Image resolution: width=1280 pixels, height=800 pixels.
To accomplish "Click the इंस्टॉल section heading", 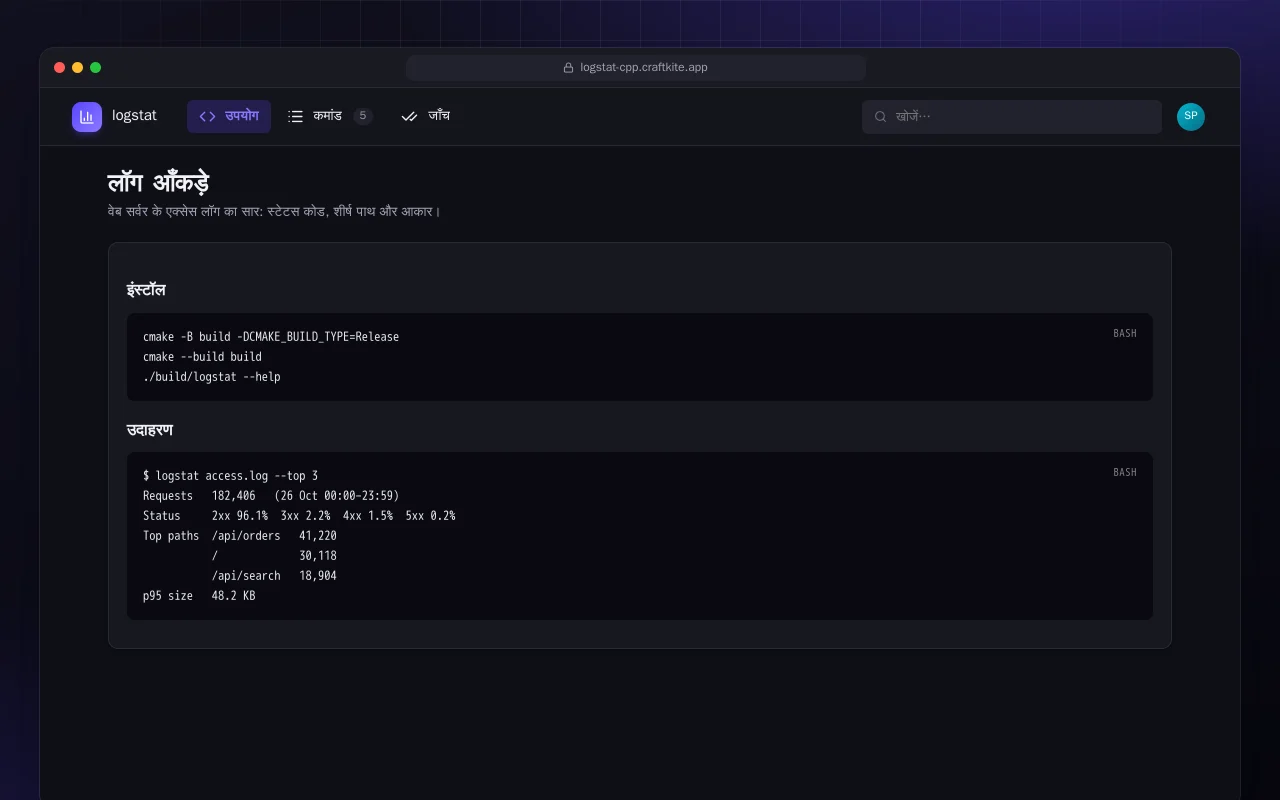I will tap(146, 290).
